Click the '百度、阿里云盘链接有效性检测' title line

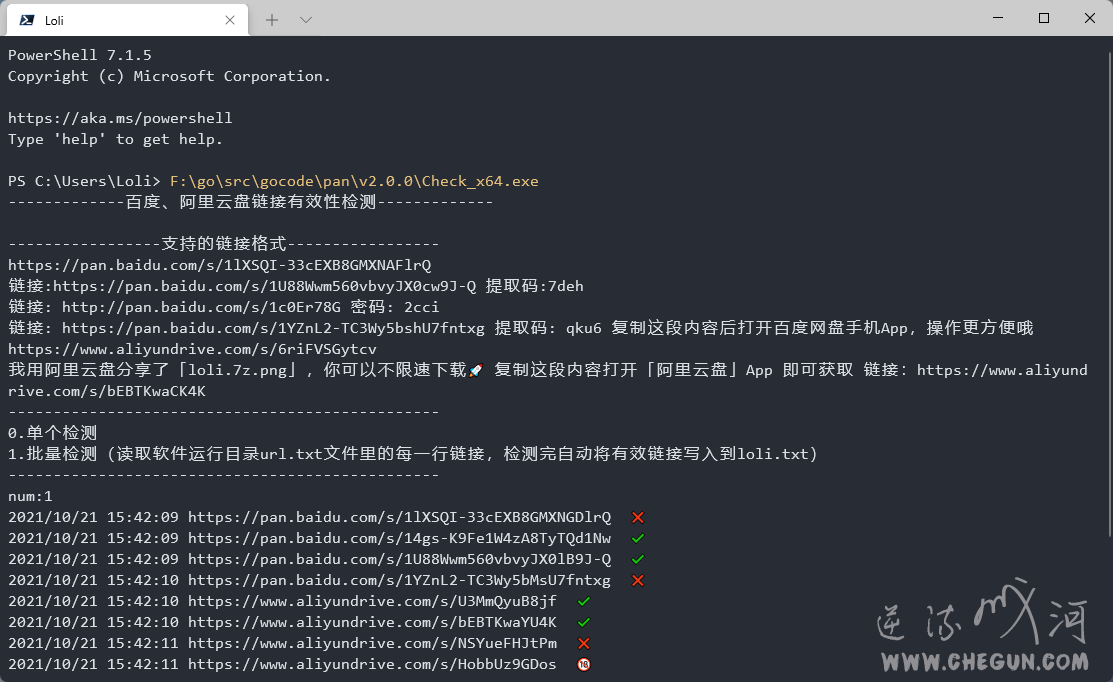point(251,202)
